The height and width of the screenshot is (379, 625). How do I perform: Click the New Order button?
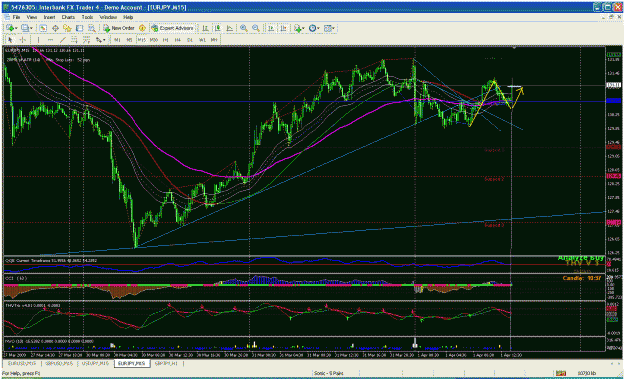(119, 28)
